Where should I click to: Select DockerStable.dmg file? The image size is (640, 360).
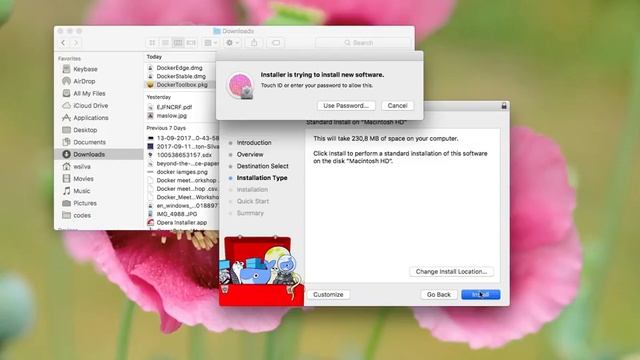pyautogui.click(x=181, y=76)
